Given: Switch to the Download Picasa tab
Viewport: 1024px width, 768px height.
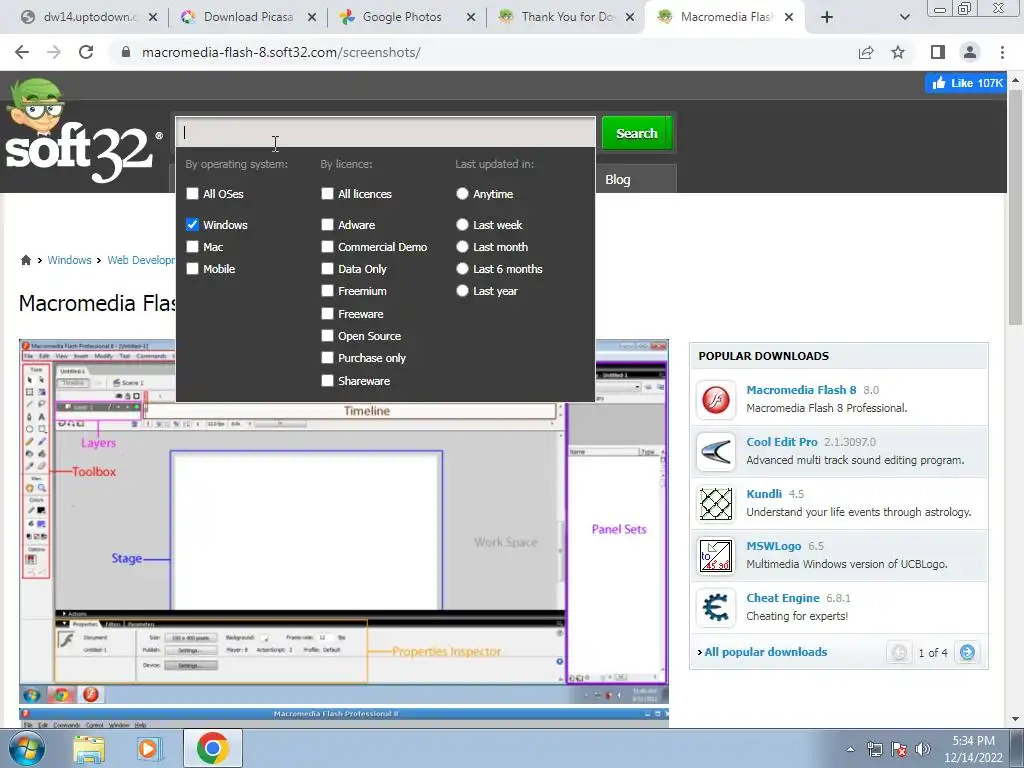Looking at the screenshot, I should point(248,17).
